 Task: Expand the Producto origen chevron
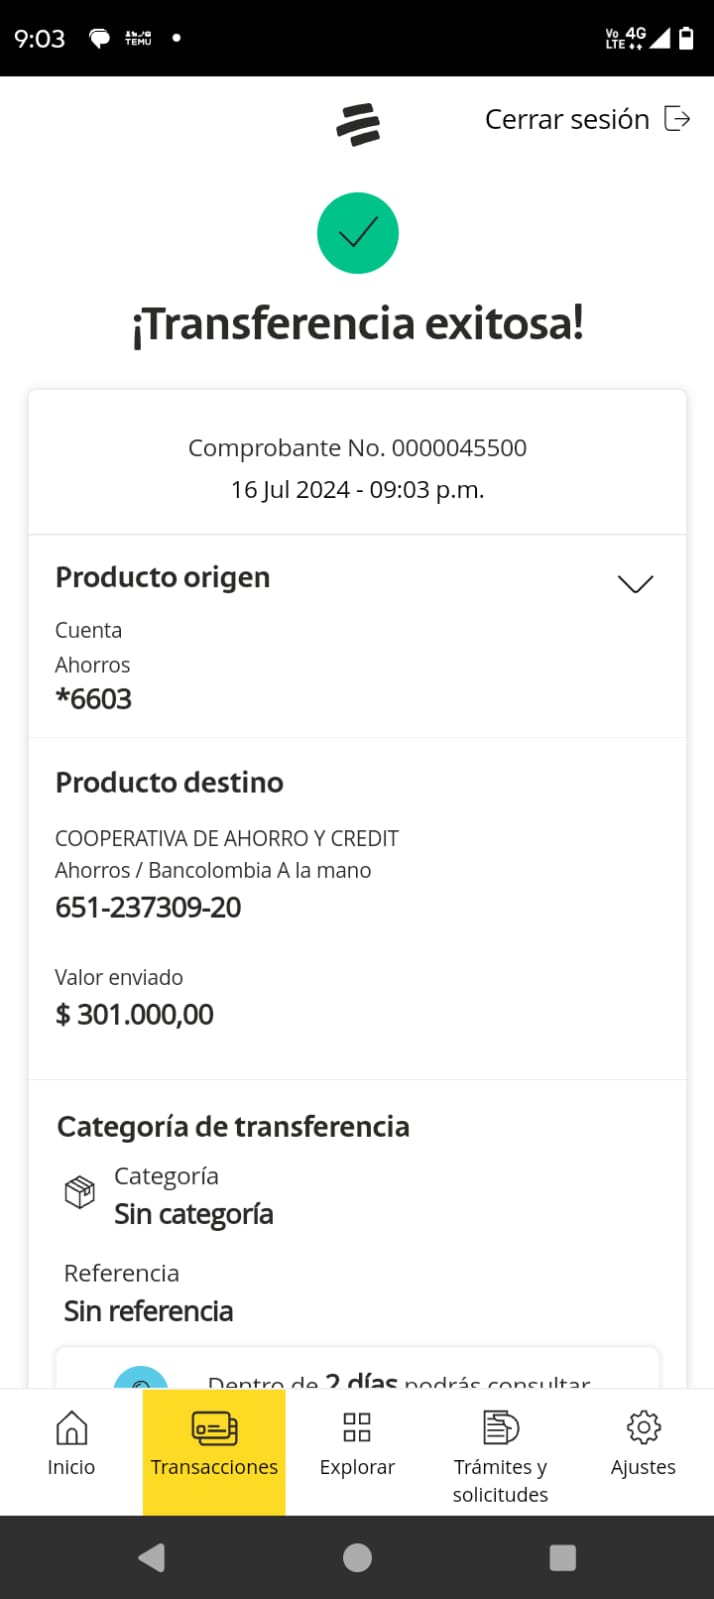[x=635, y=583]
